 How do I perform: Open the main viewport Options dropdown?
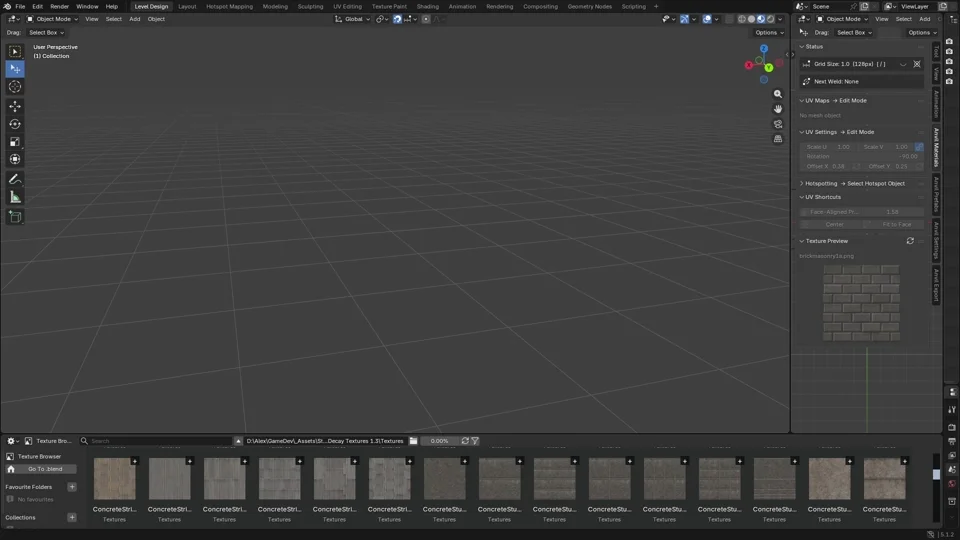(x=769, y=32)
